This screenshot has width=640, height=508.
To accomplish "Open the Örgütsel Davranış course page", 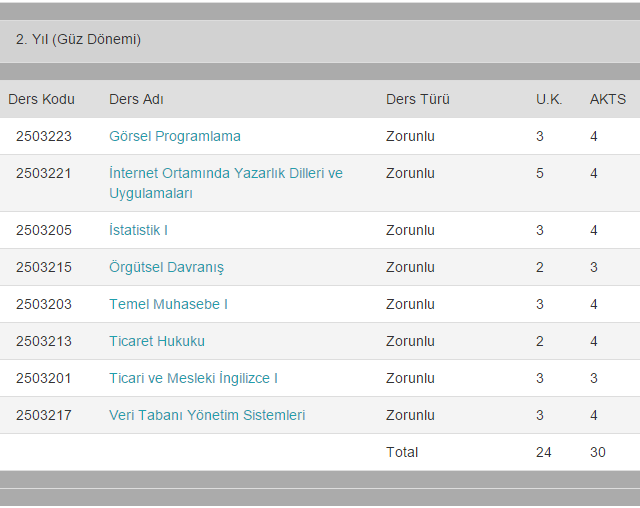I will 166,267.
